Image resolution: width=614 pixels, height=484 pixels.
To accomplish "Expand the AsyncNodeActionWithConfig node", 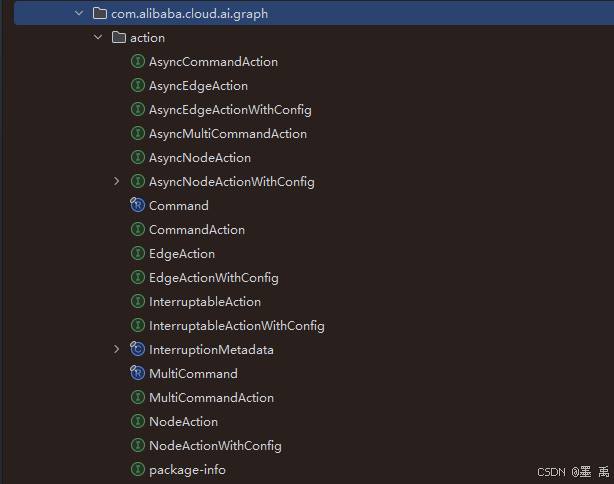I will (x=116, y=181).
